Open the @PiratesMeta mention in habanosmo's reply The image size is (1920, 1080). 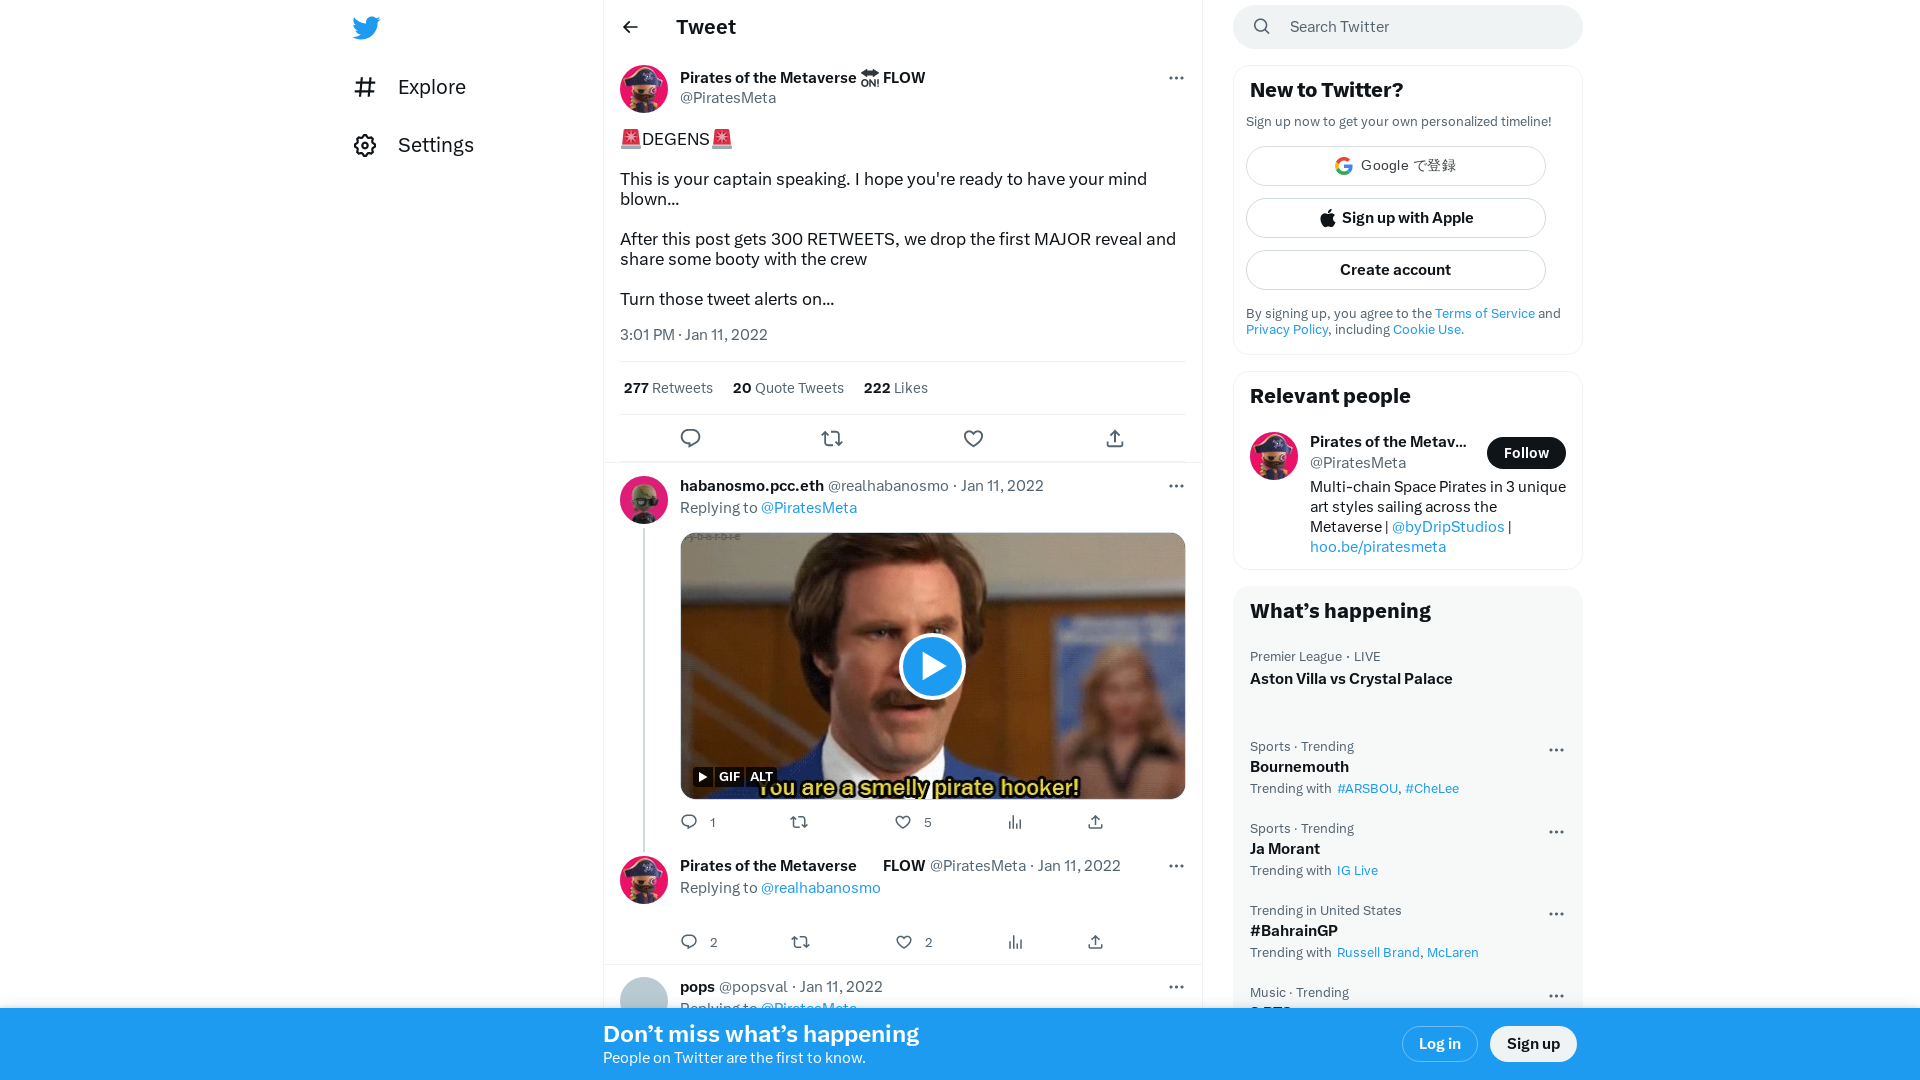809,508
